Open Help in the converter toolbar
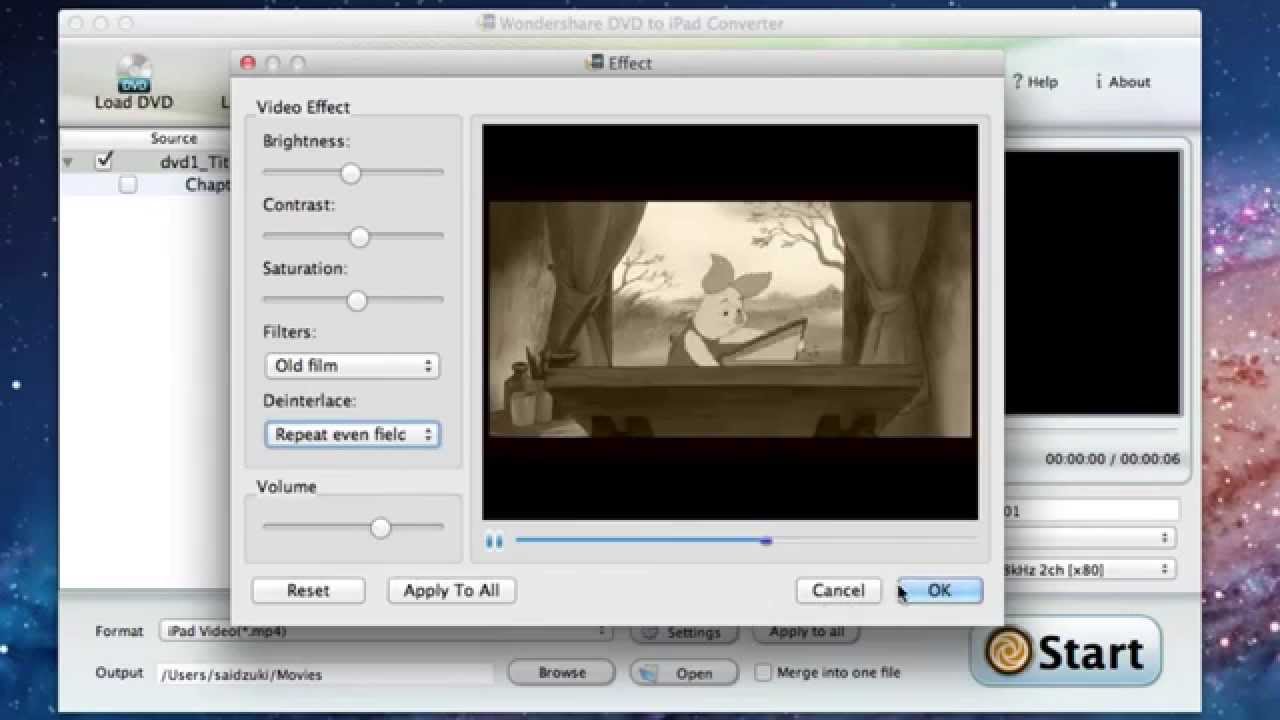The image size is (1280, 720). click(1034, 82)
